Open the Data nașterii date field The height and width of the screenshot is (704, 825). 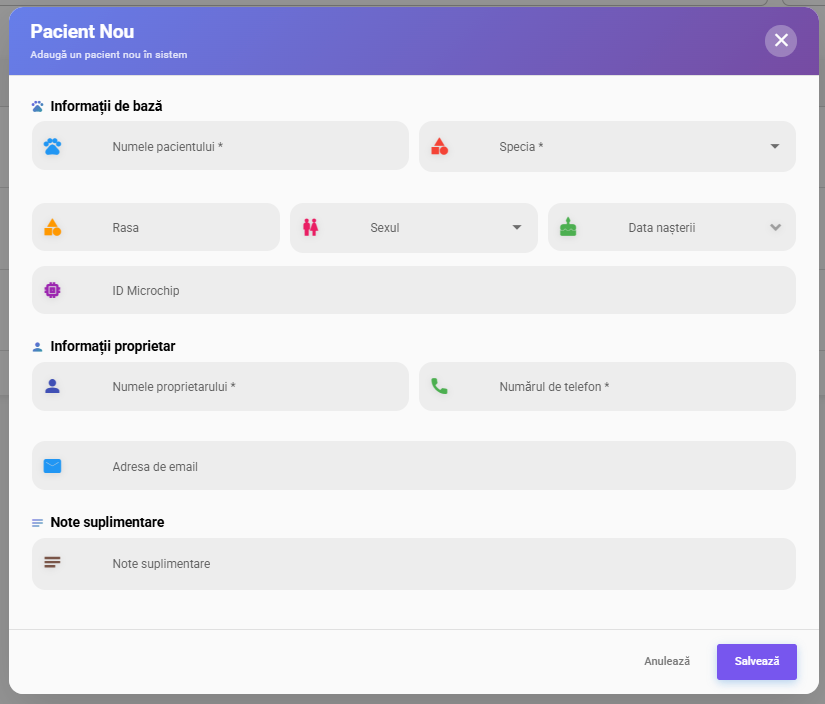(672, 227)
